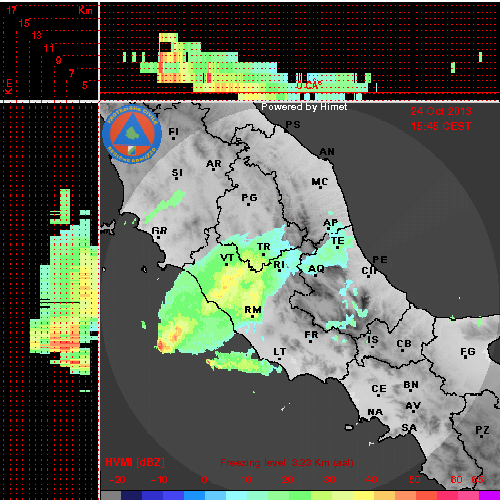Screen dimensions: 500x500
Task: Click the PG city label
Action: point(249,199)
